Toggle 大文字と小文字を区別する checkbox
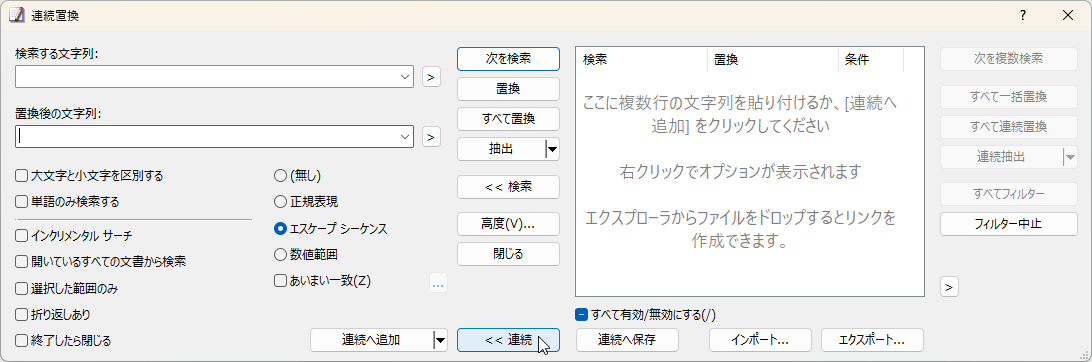Viewport: 1092px width, 362px height. pos(89,175)
